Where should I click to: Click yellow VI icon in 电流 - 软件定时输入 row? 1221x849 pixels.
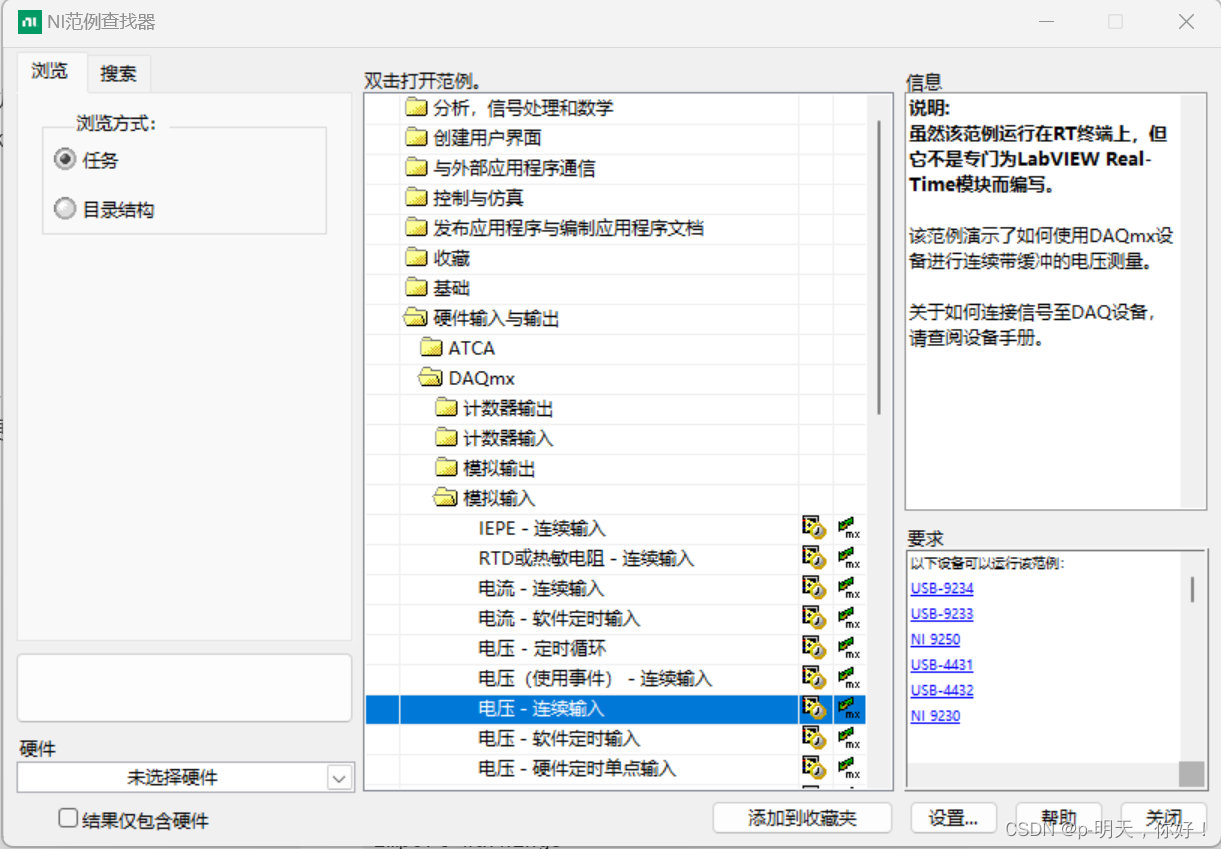click(x=814, y=618)
